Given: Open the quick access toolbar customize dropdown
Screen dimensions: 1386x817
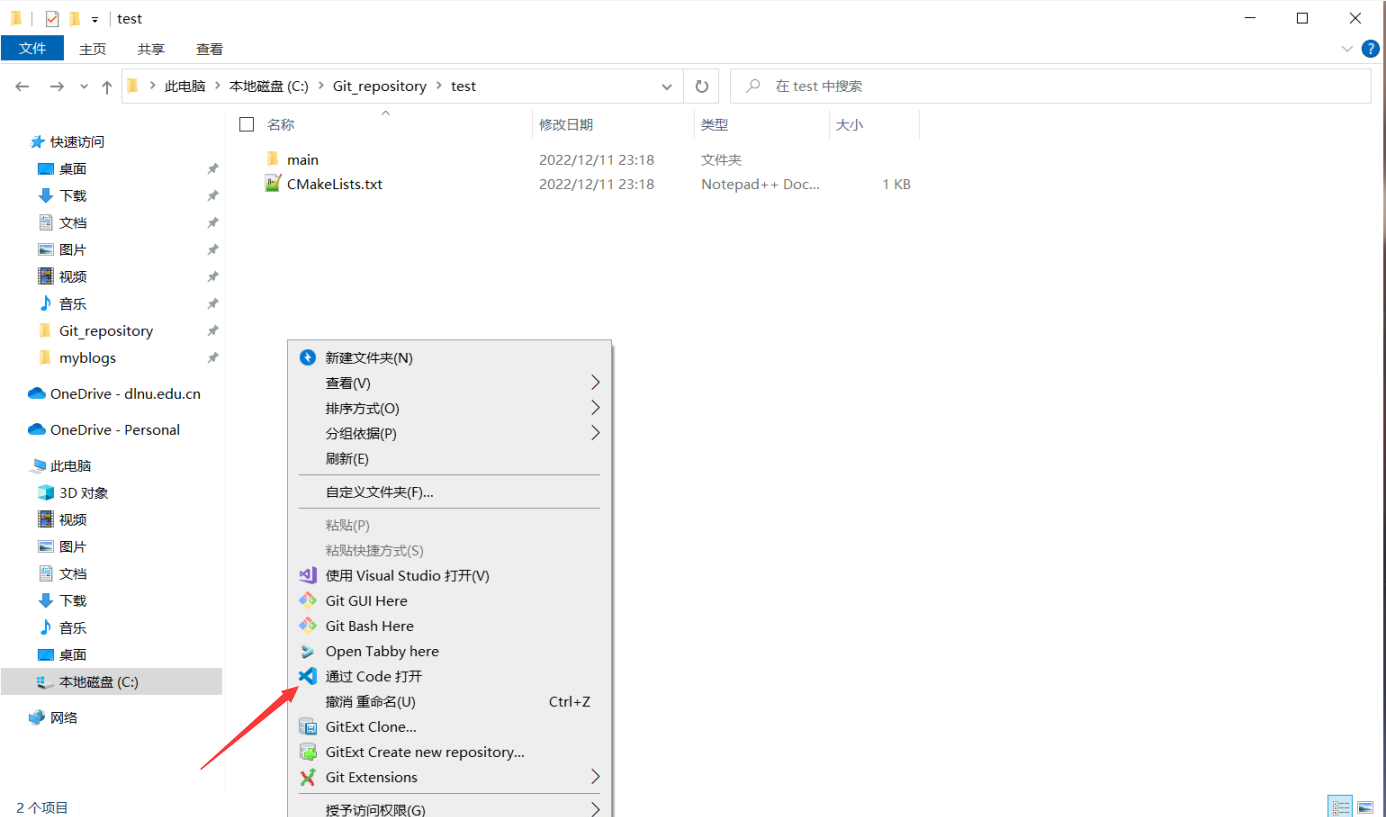Looking at the screenshot, I should pyautogui.click(x=95, y=19).
